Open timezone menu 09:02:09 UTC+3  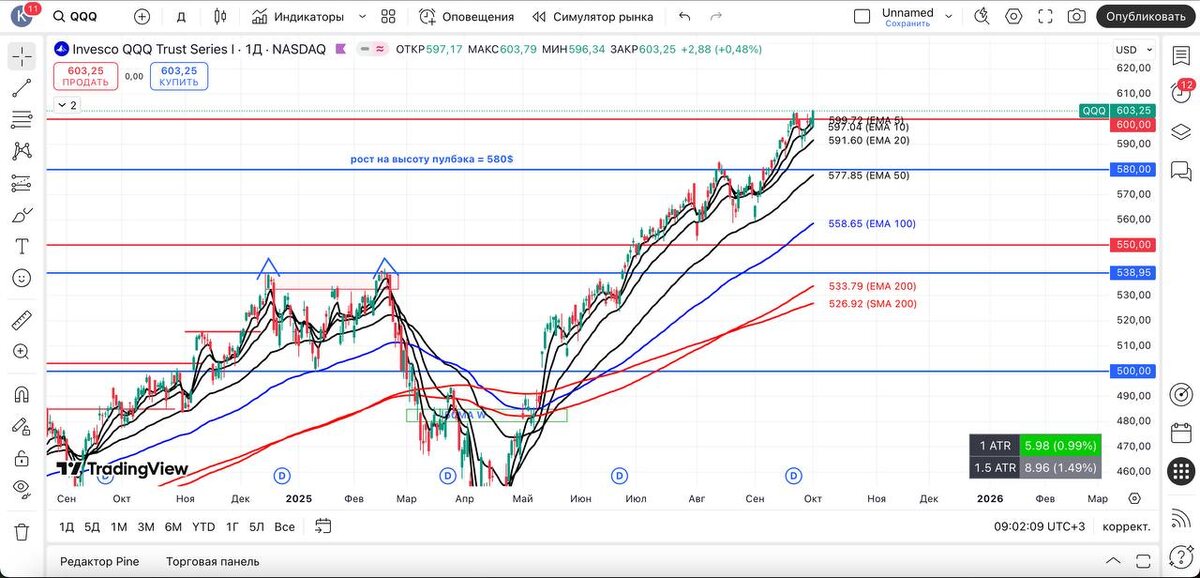point(1038,526)
